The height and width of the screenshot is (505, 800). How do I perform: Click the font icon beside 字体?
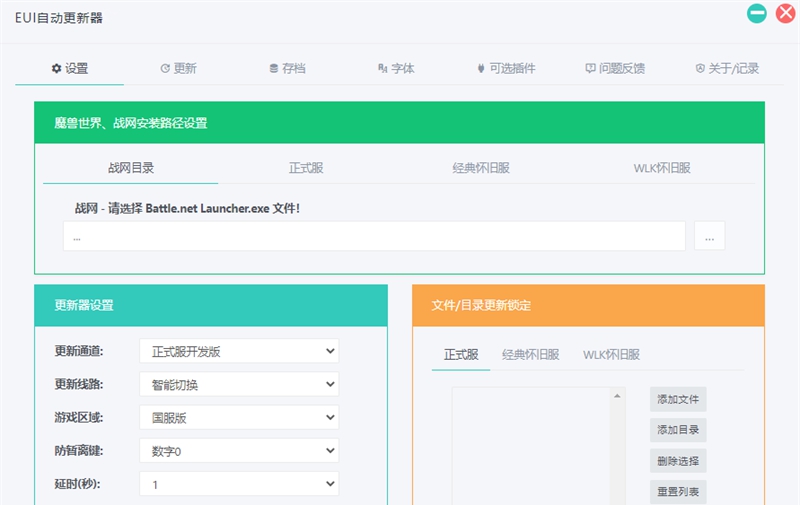tap(382, 69)
